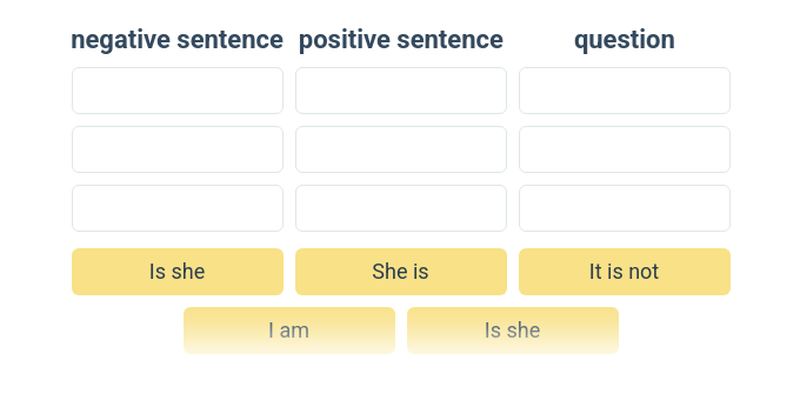
Task: Click the word "negative" in the first heading
Action: tap(120, 40)
